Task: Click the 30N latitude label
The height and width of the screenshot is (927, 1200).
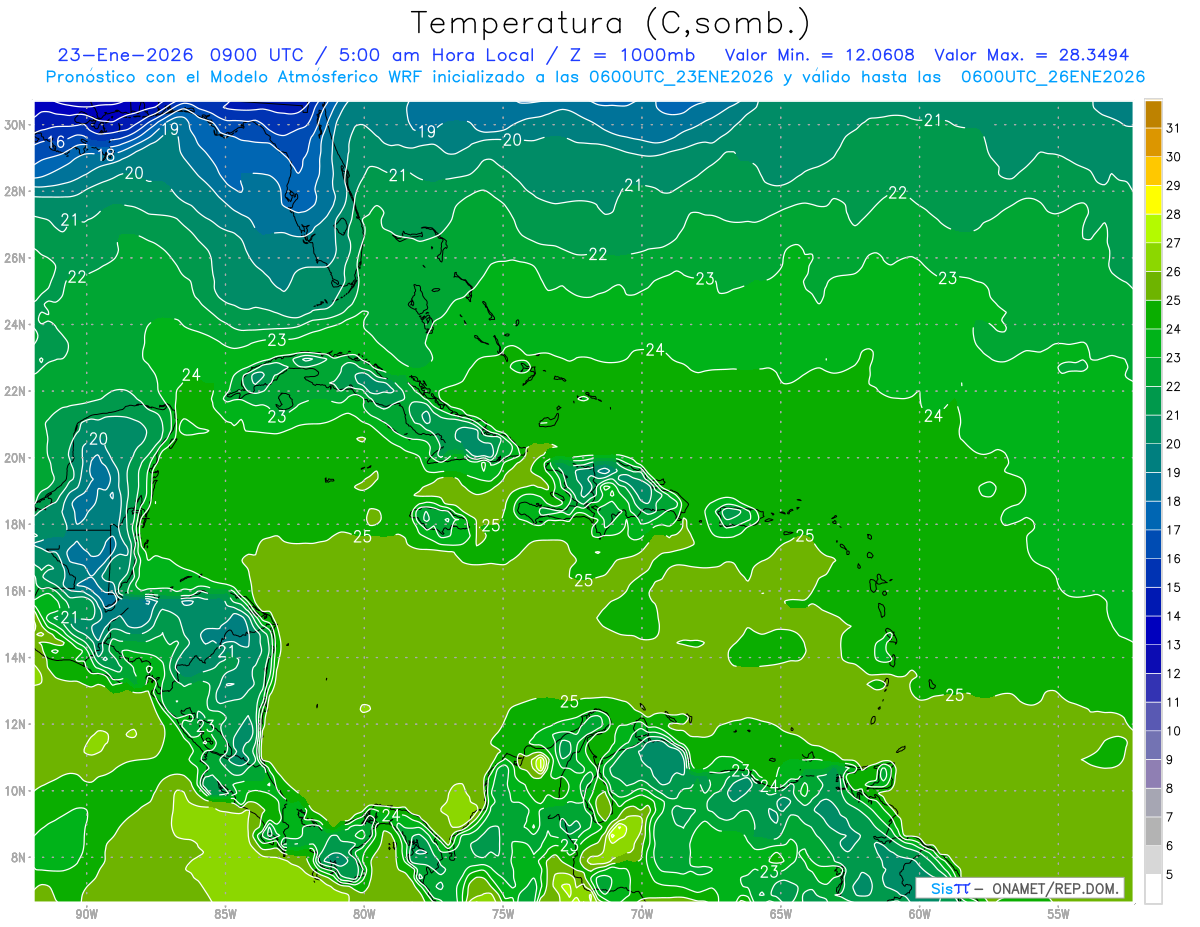Action: click(x=17, y=124)
